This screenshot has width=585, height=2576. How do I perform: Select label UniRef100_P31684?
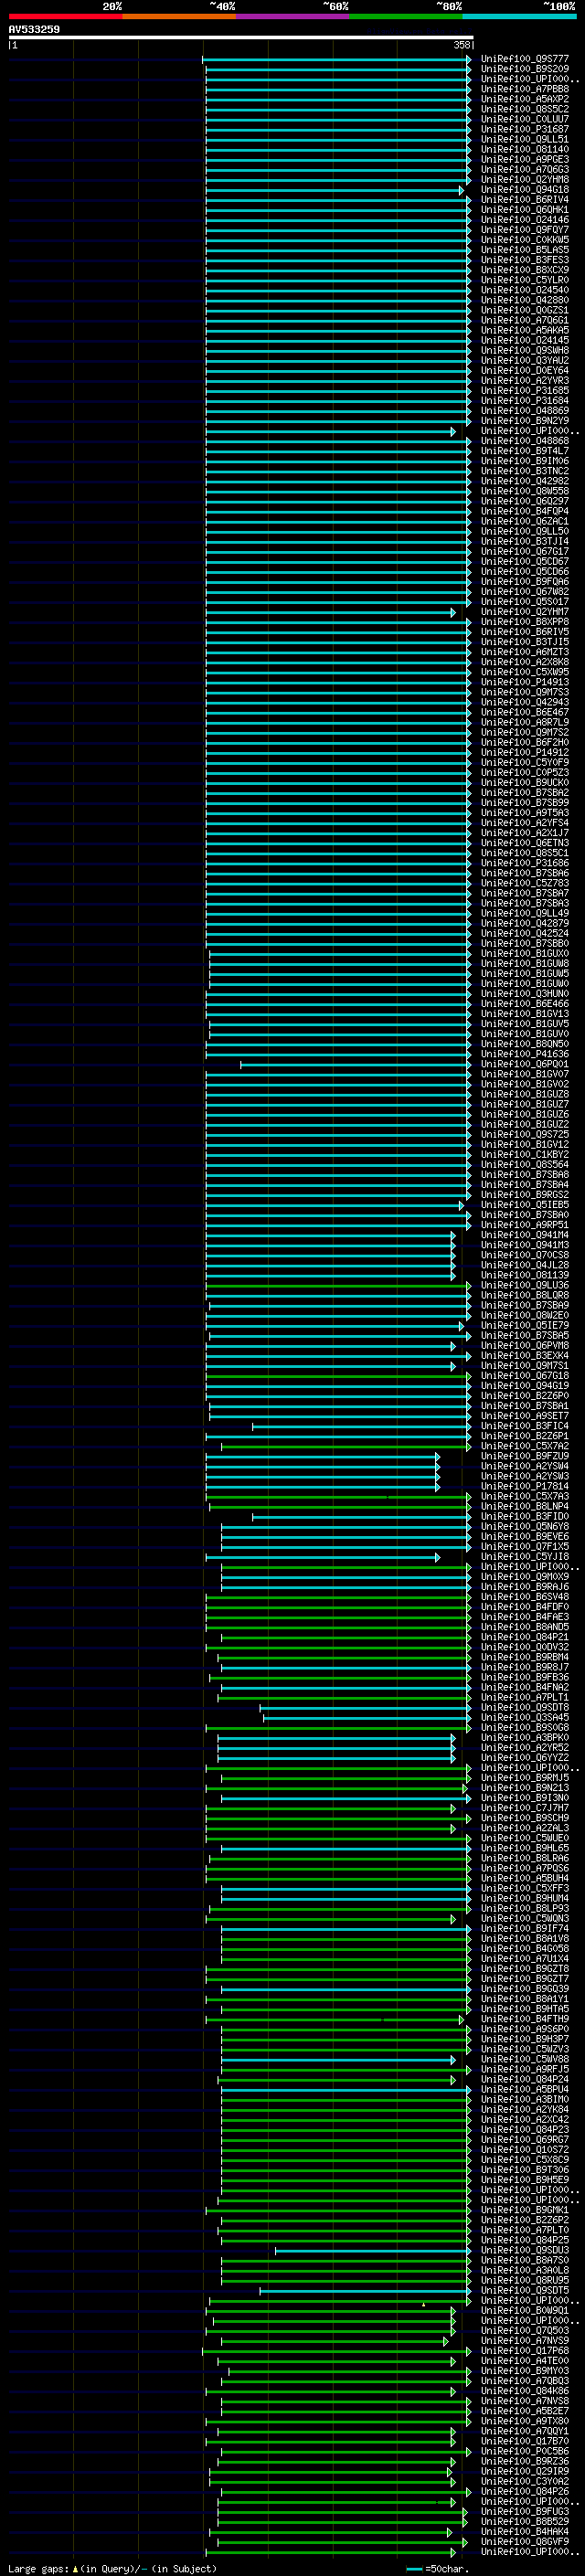pos(525,401)
